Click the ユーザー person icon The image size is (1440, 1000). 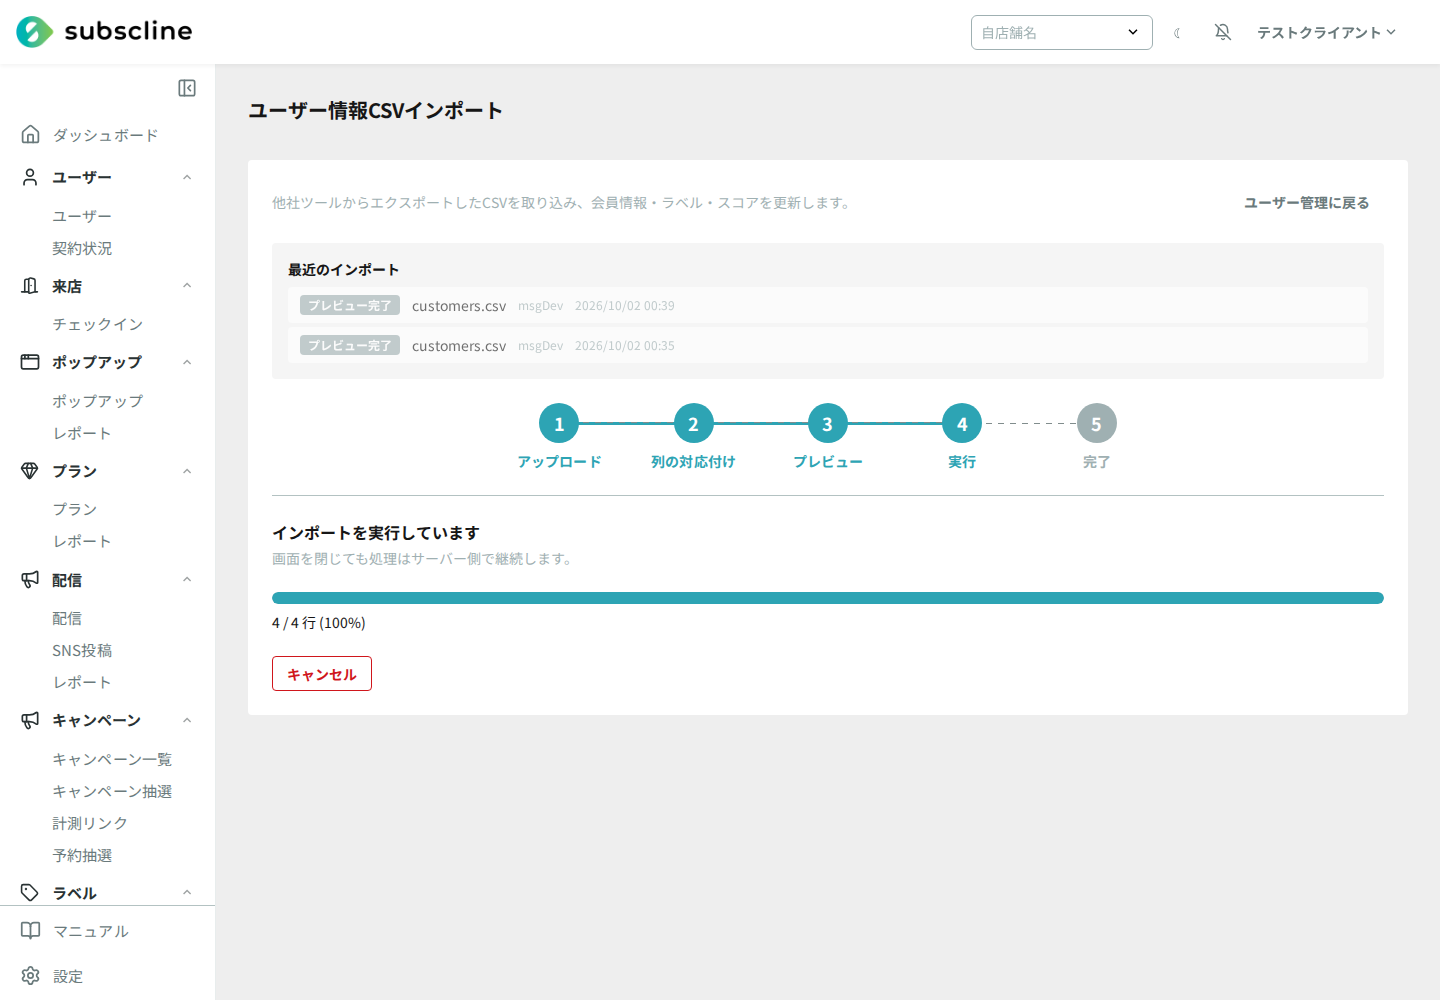tap(30, 177)
